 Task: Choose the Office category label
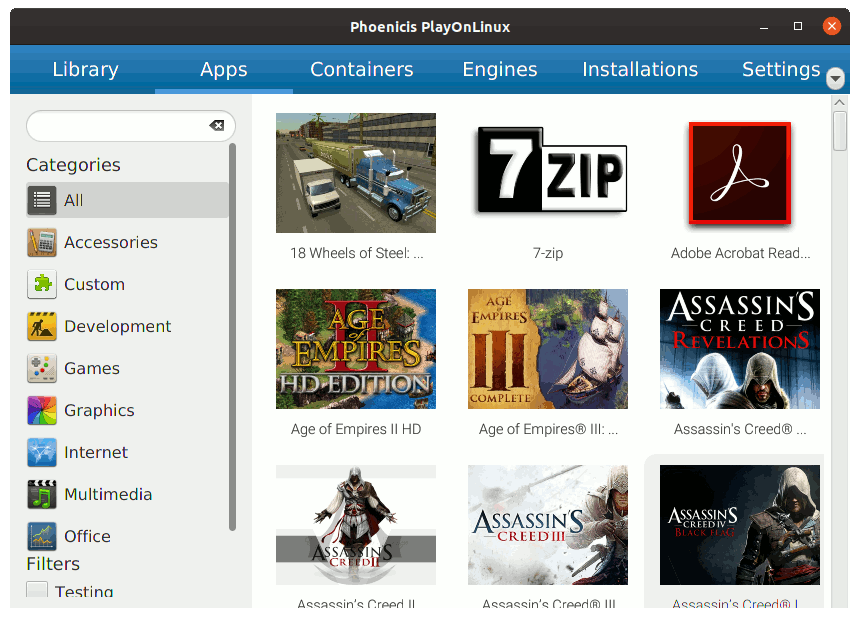[x=87, y=536]
